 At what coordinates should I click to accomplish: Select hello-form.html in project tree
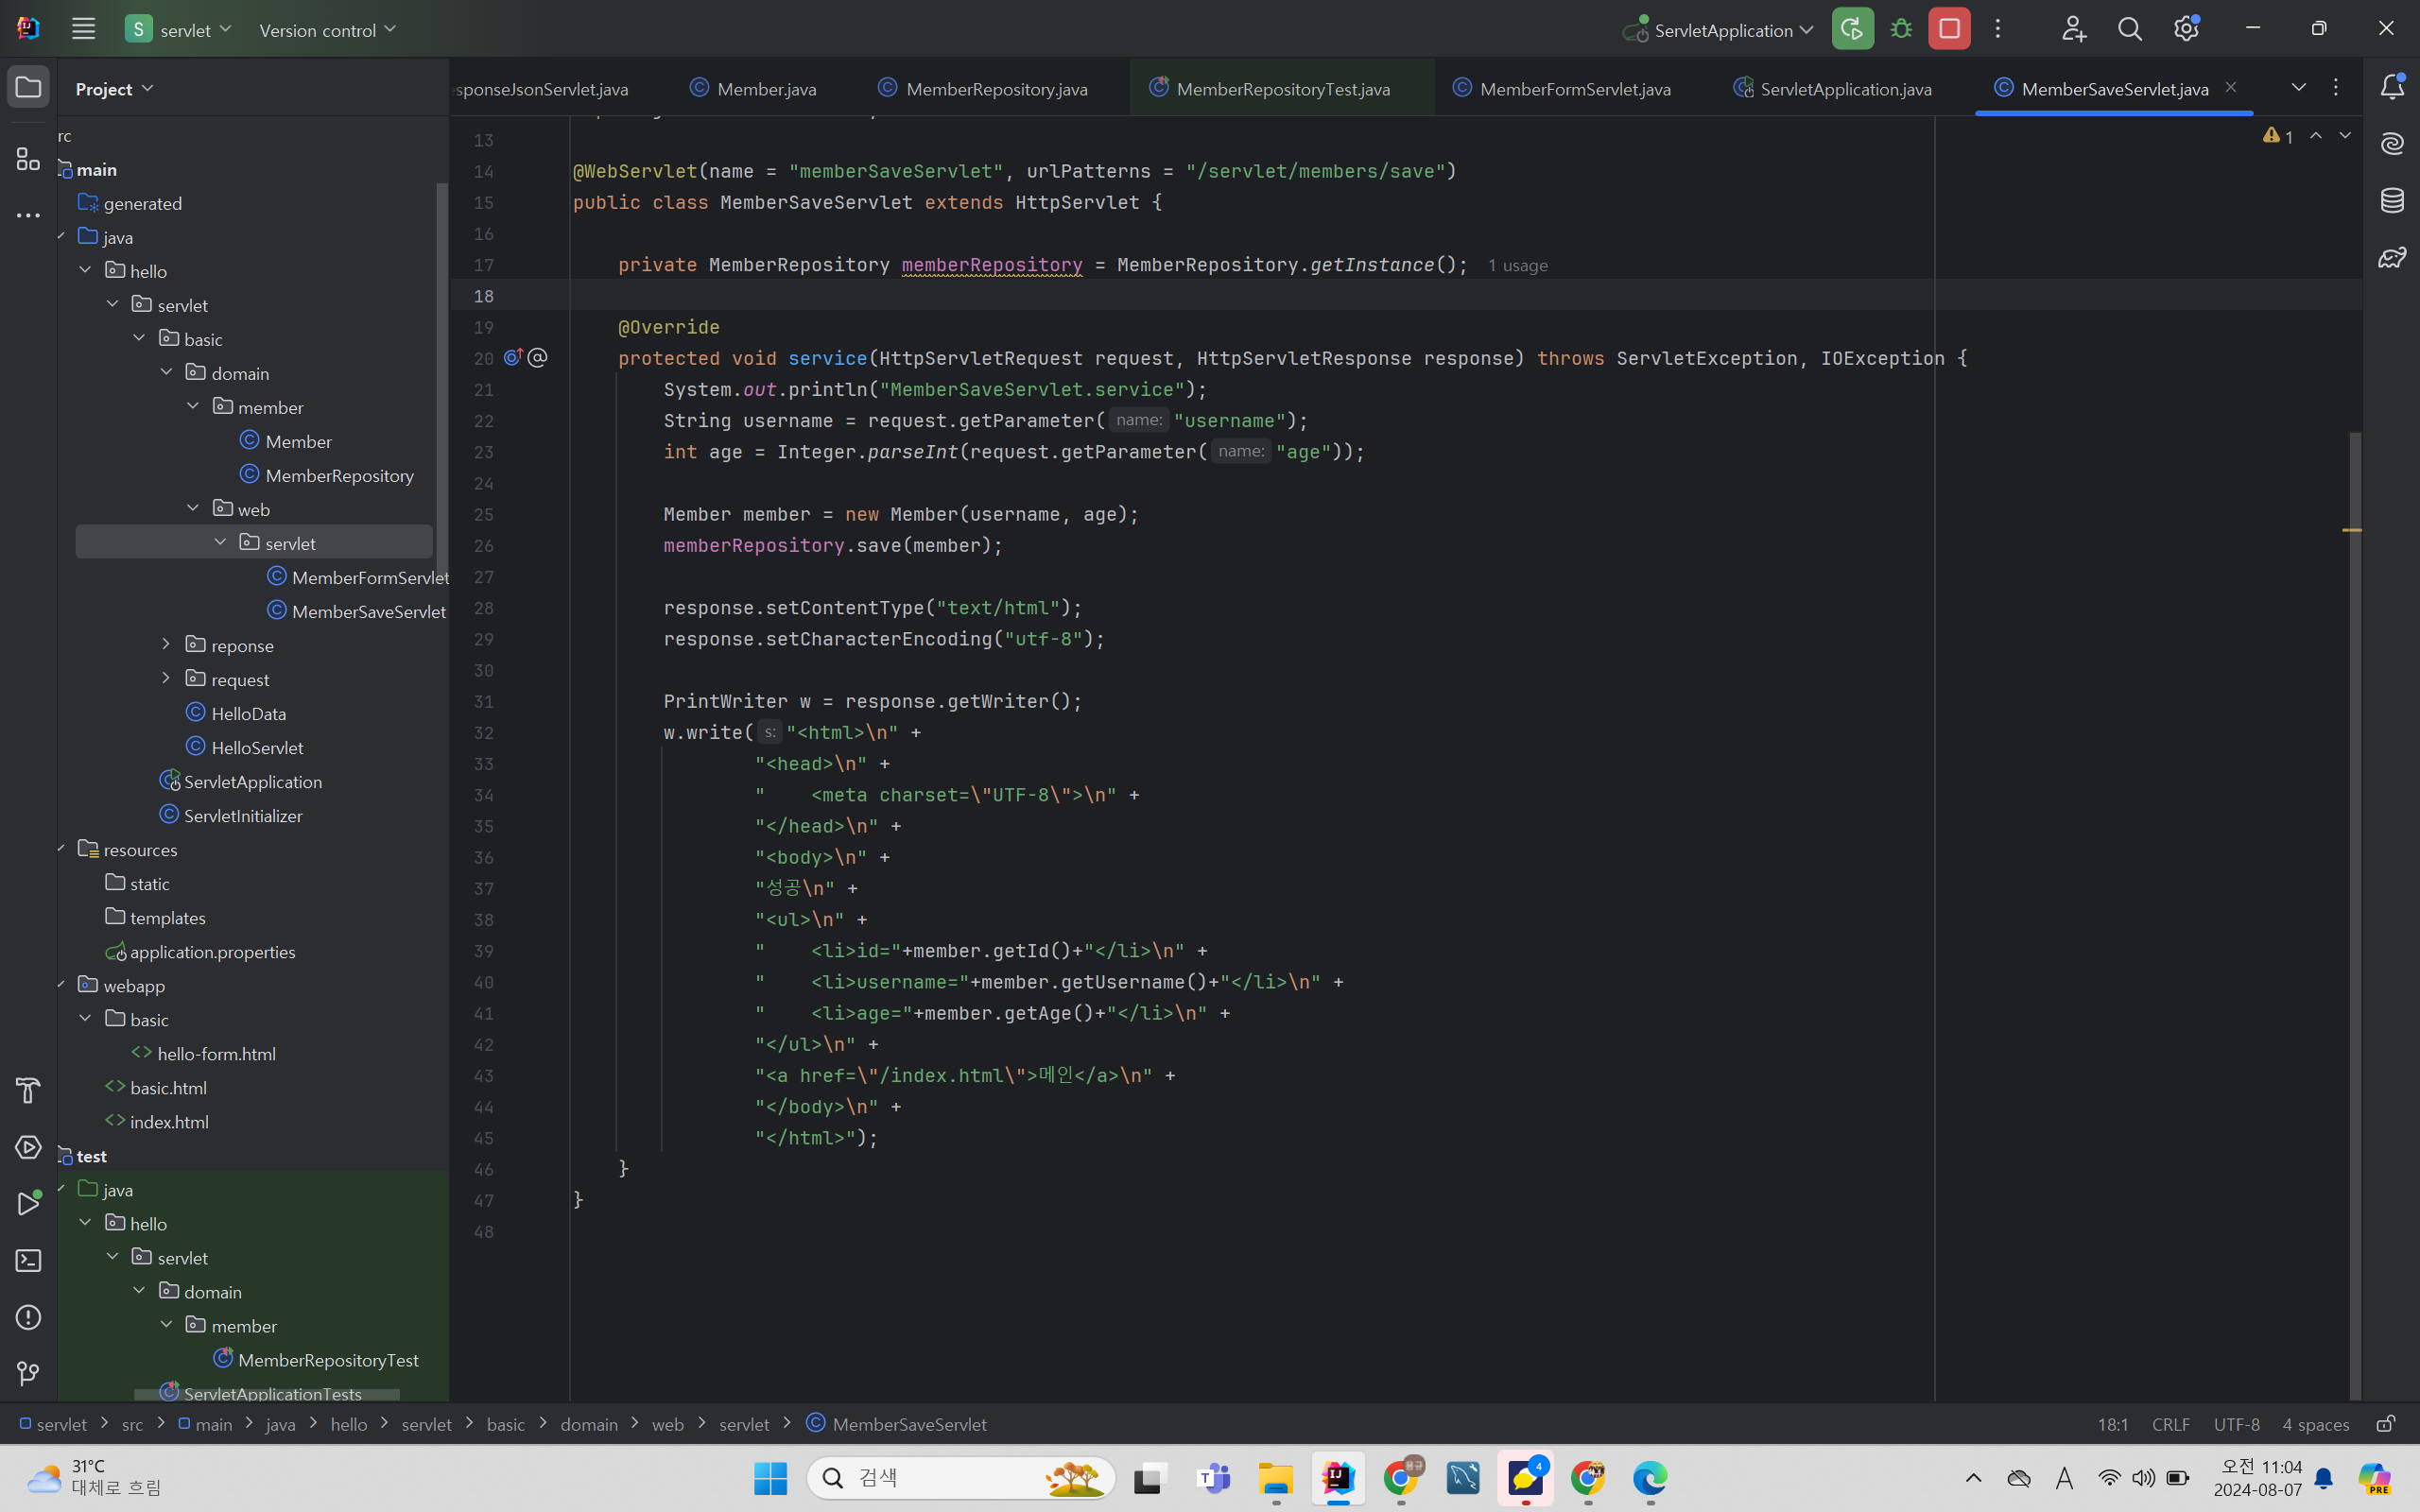tap(204, 1053)
